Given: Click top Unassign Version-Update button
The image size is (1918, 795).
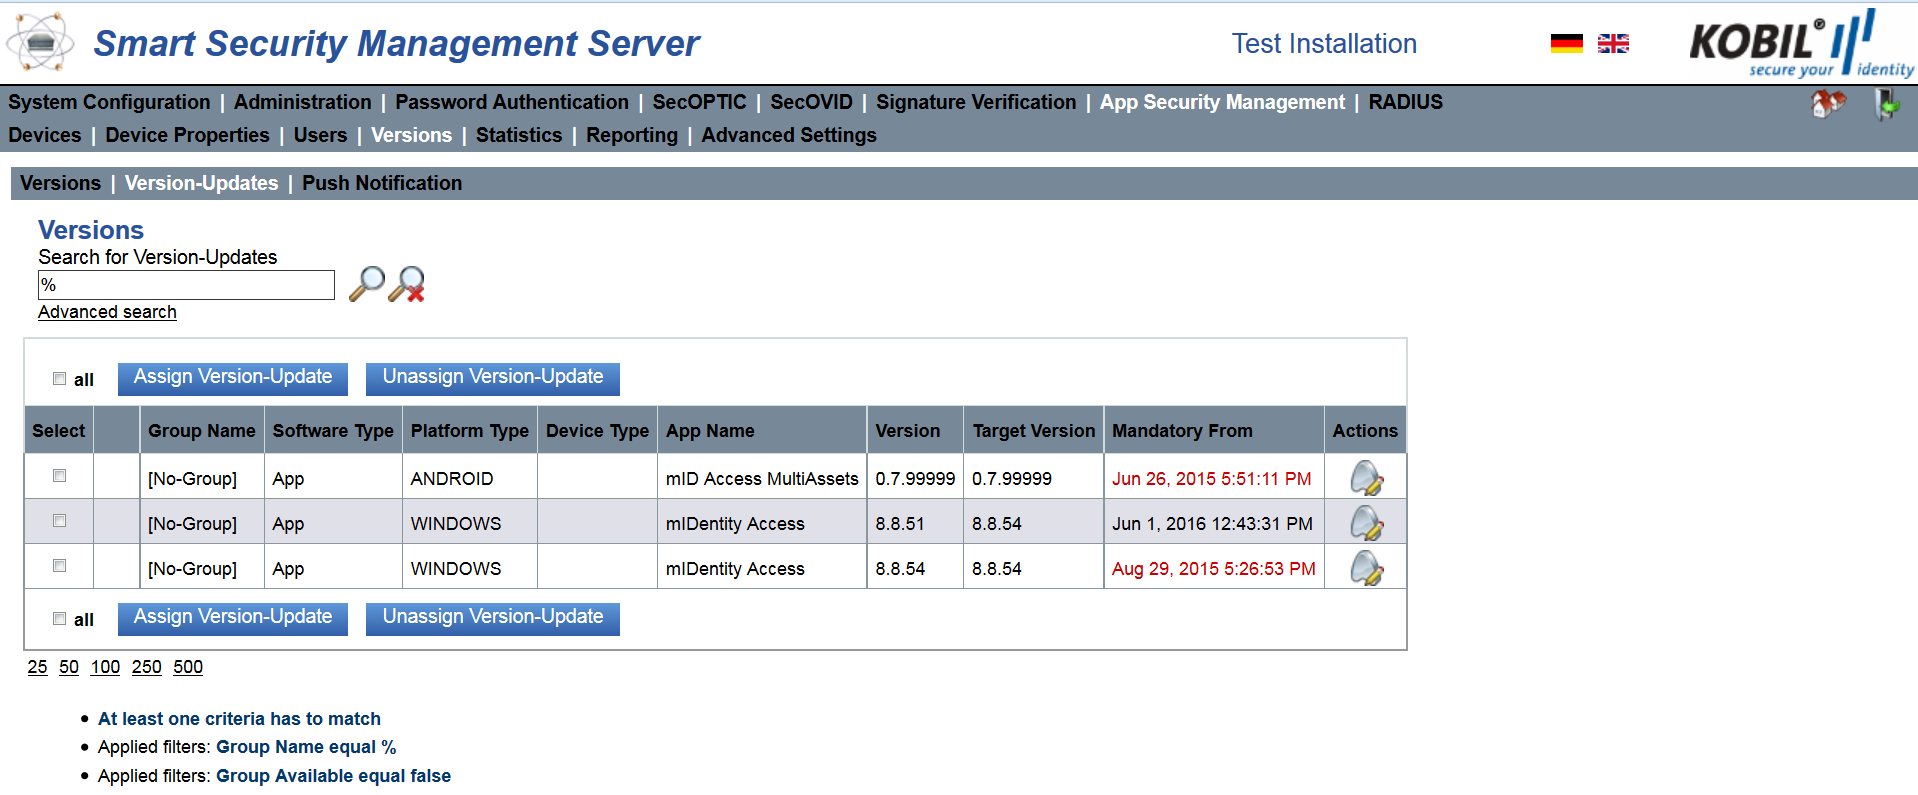Looking at the screenshot, I should pos(493,378).
